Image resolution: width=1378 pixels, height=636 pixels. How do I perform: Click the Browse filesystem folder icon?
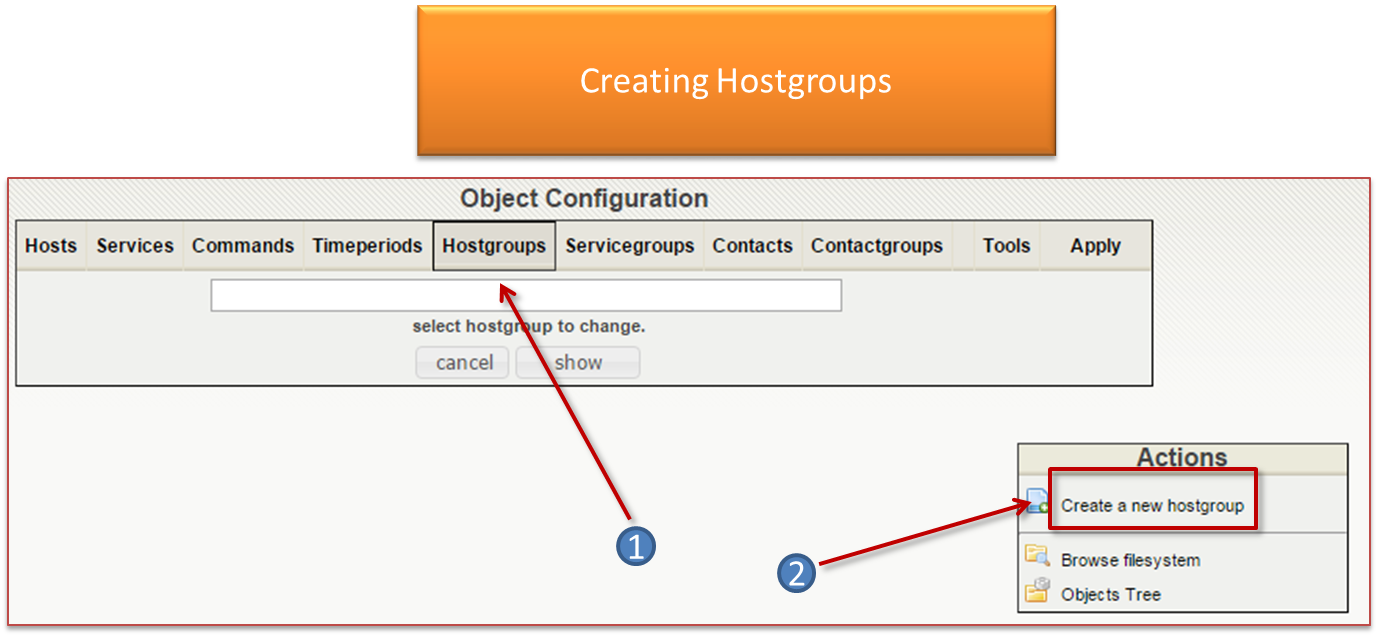pos(1037,556)
